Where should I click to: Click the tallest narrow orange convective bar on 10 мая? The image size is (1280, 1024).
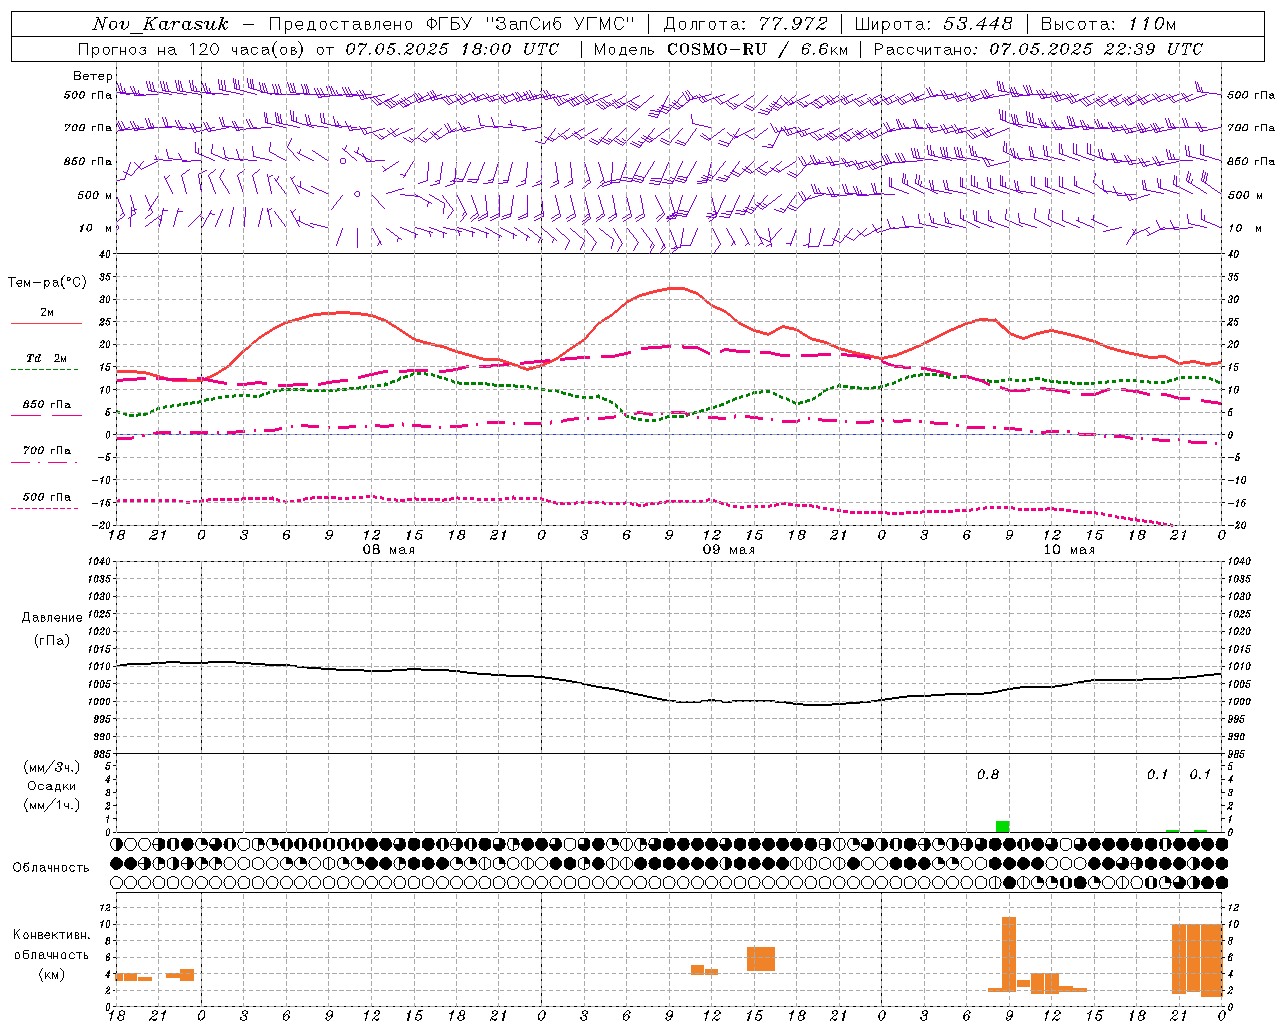pos(1009,954)
